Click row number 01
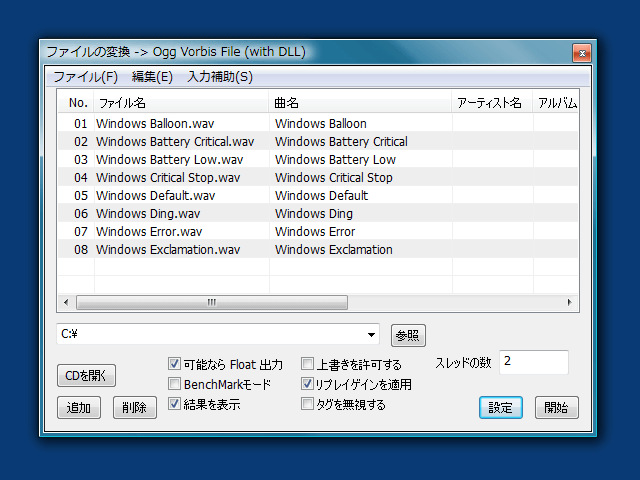 81,123
